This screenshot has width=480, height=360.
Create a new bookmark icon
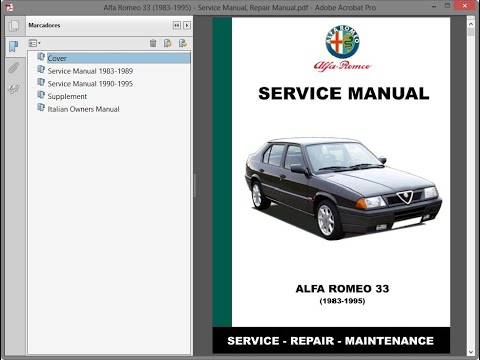pyautogui.click(x=168, y=43)
